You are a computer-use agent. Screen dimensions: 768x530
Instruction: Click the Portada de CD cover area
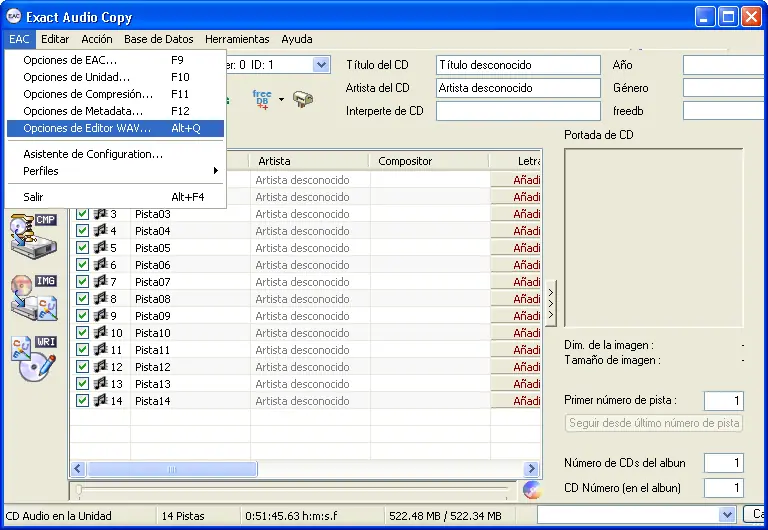pos(653,238)
